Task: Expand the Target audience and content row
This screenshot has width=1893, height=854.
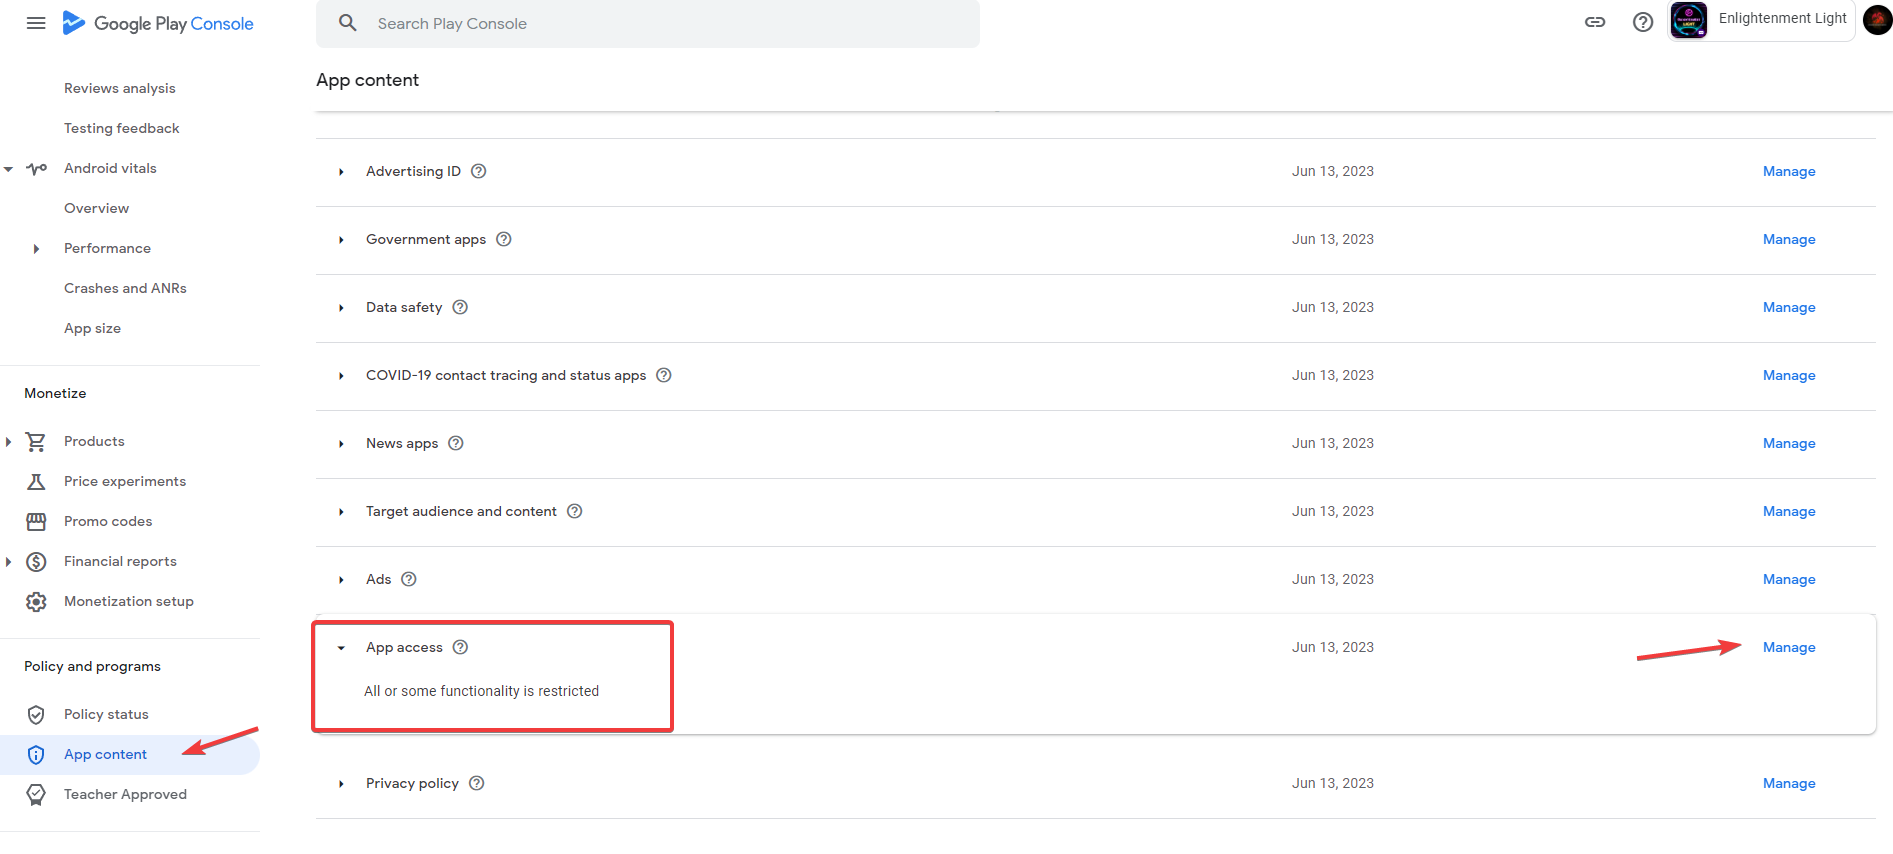Action: point(341,512)
